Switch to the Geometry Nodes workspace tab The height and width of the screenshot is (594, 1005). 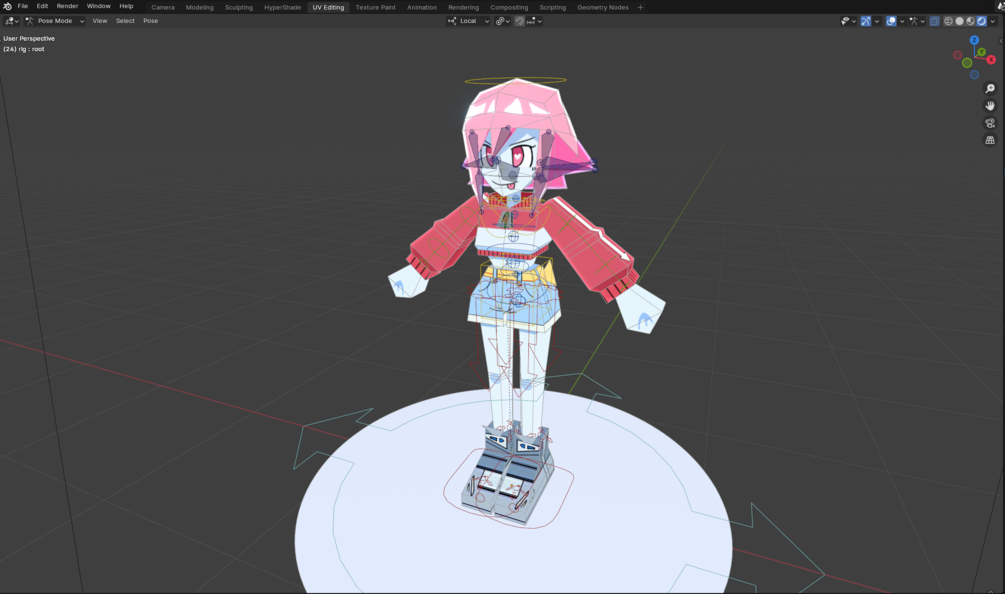[602, 8]
